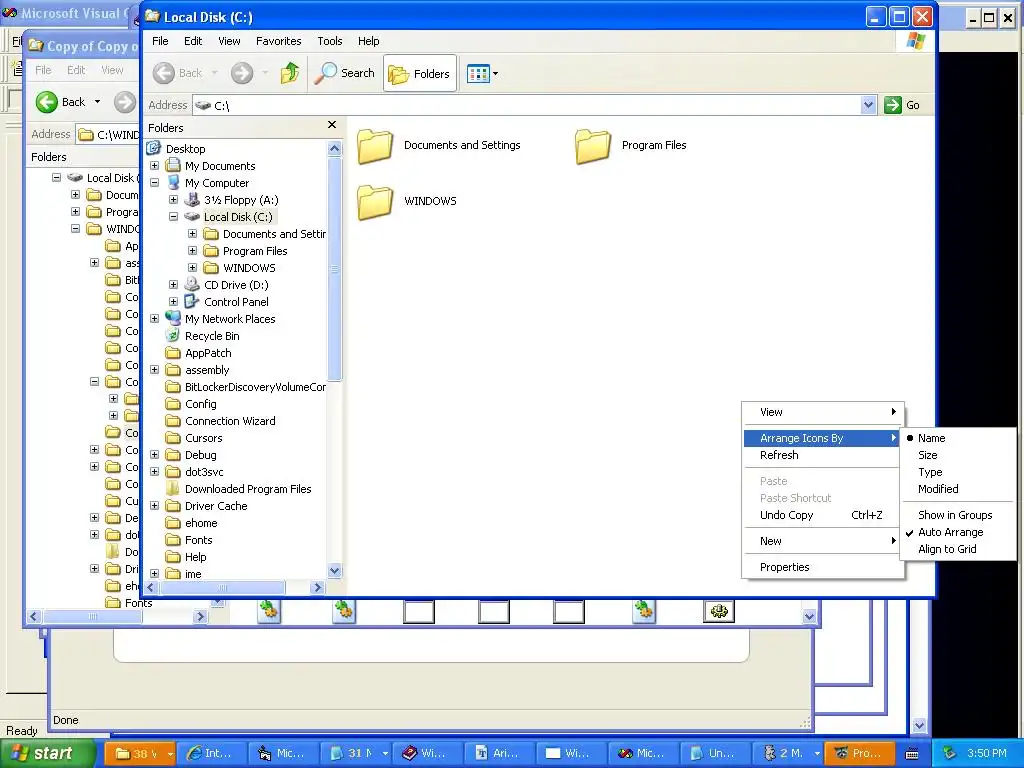The image size is (1024, 768).
Task: Select the WINDOWS folder icon in main pane
Action: [375, 201]
